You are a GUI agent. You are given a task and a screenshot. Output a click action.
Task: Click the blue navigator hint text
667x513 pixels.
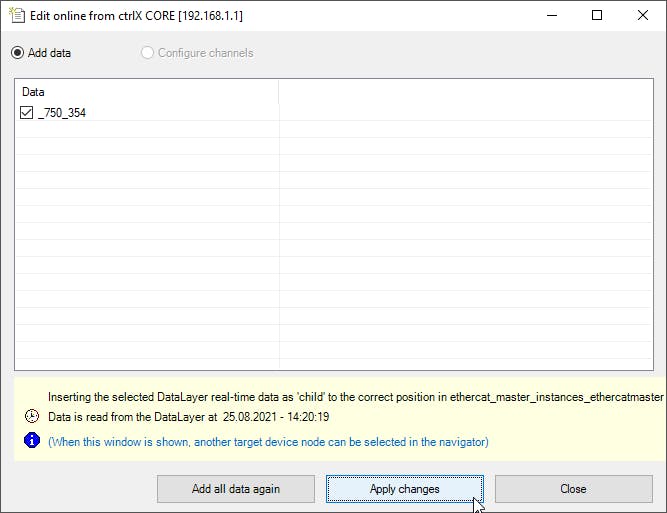click(x=268, y=442)
